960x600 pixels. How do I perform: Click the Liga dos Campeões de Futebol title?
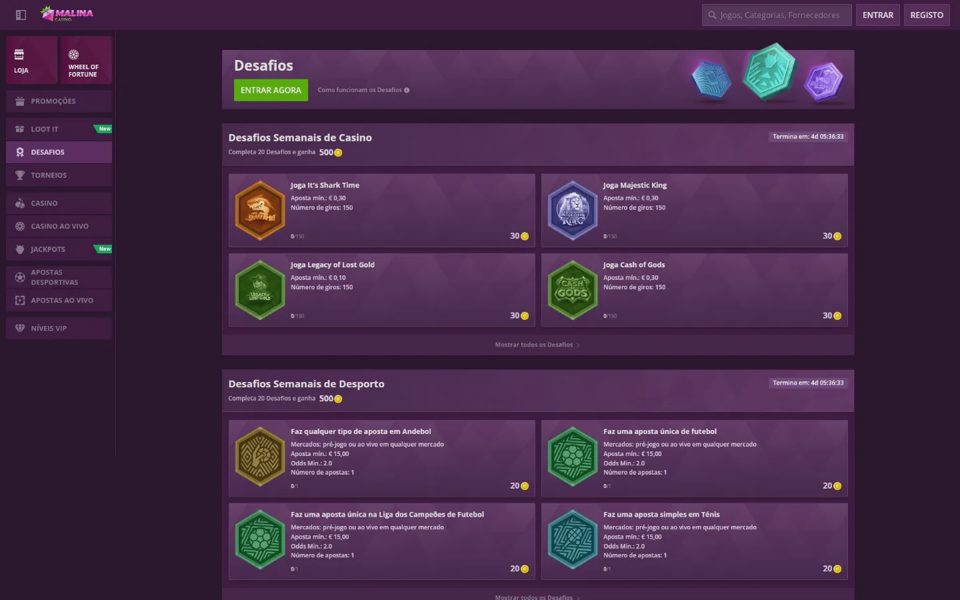[387, 514]
